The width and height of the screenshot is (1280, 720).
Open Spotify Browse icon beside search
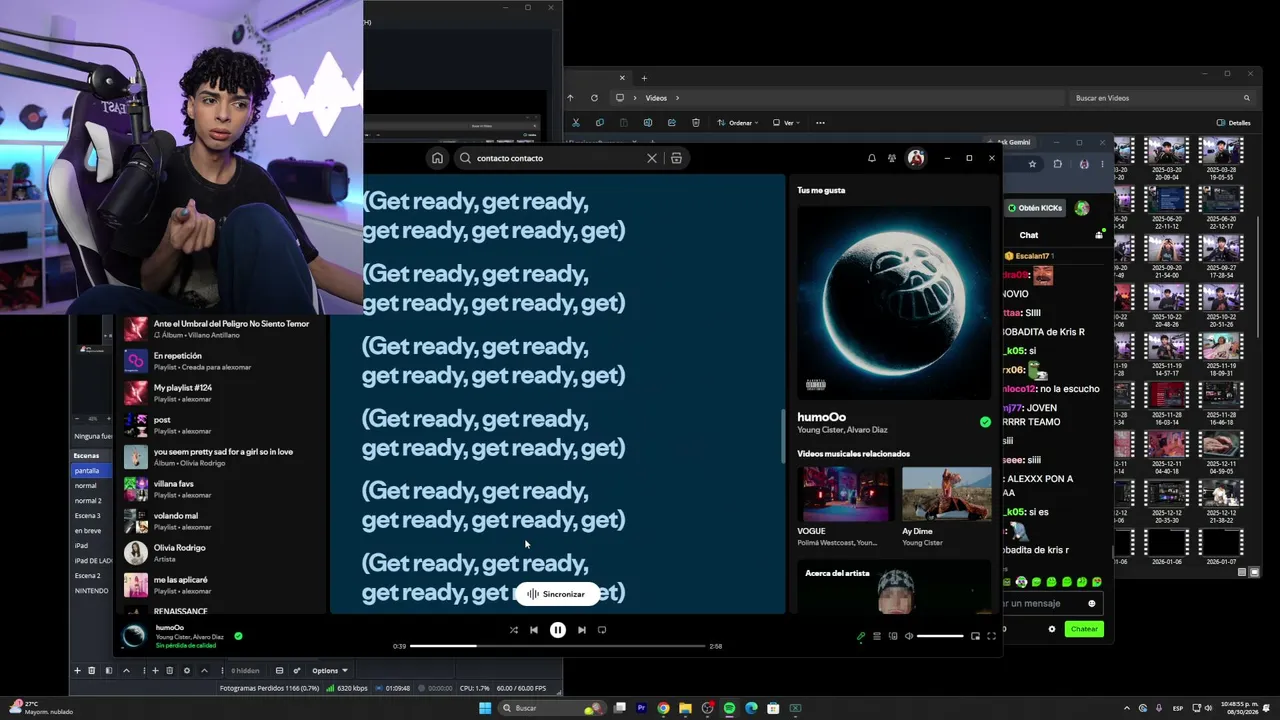tap(676, 158)
